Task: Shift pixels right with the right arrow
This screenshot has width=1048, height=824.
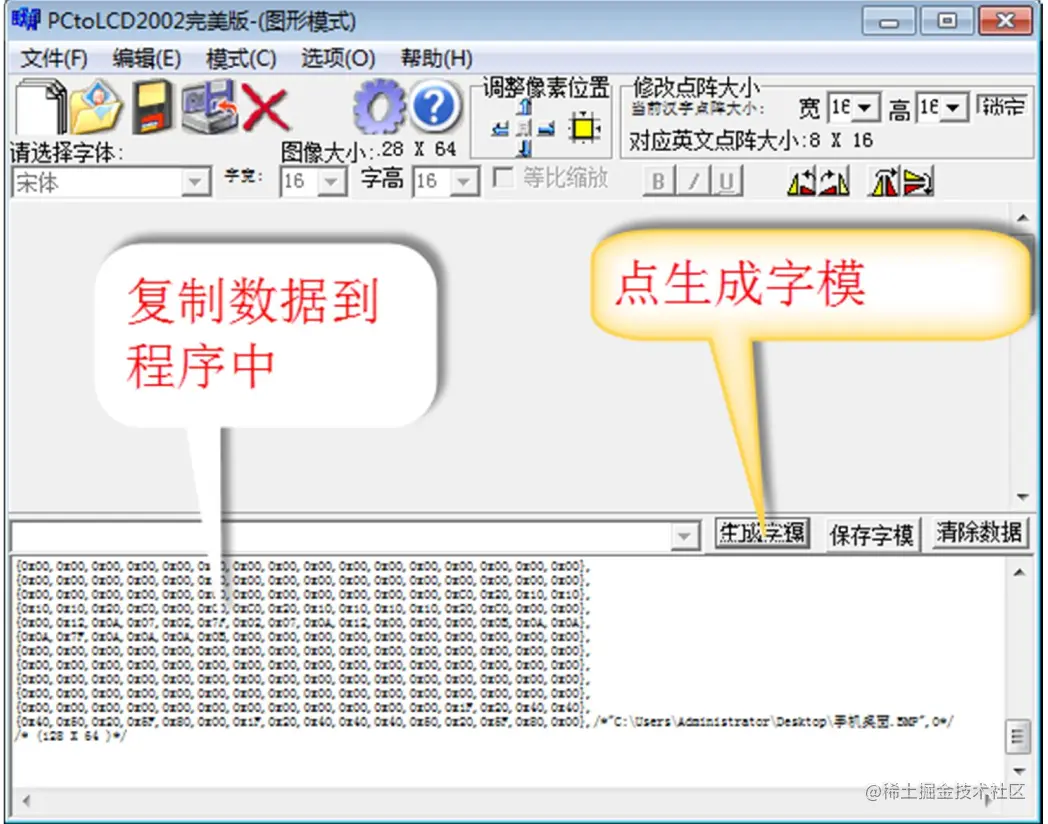Action: 547,128
